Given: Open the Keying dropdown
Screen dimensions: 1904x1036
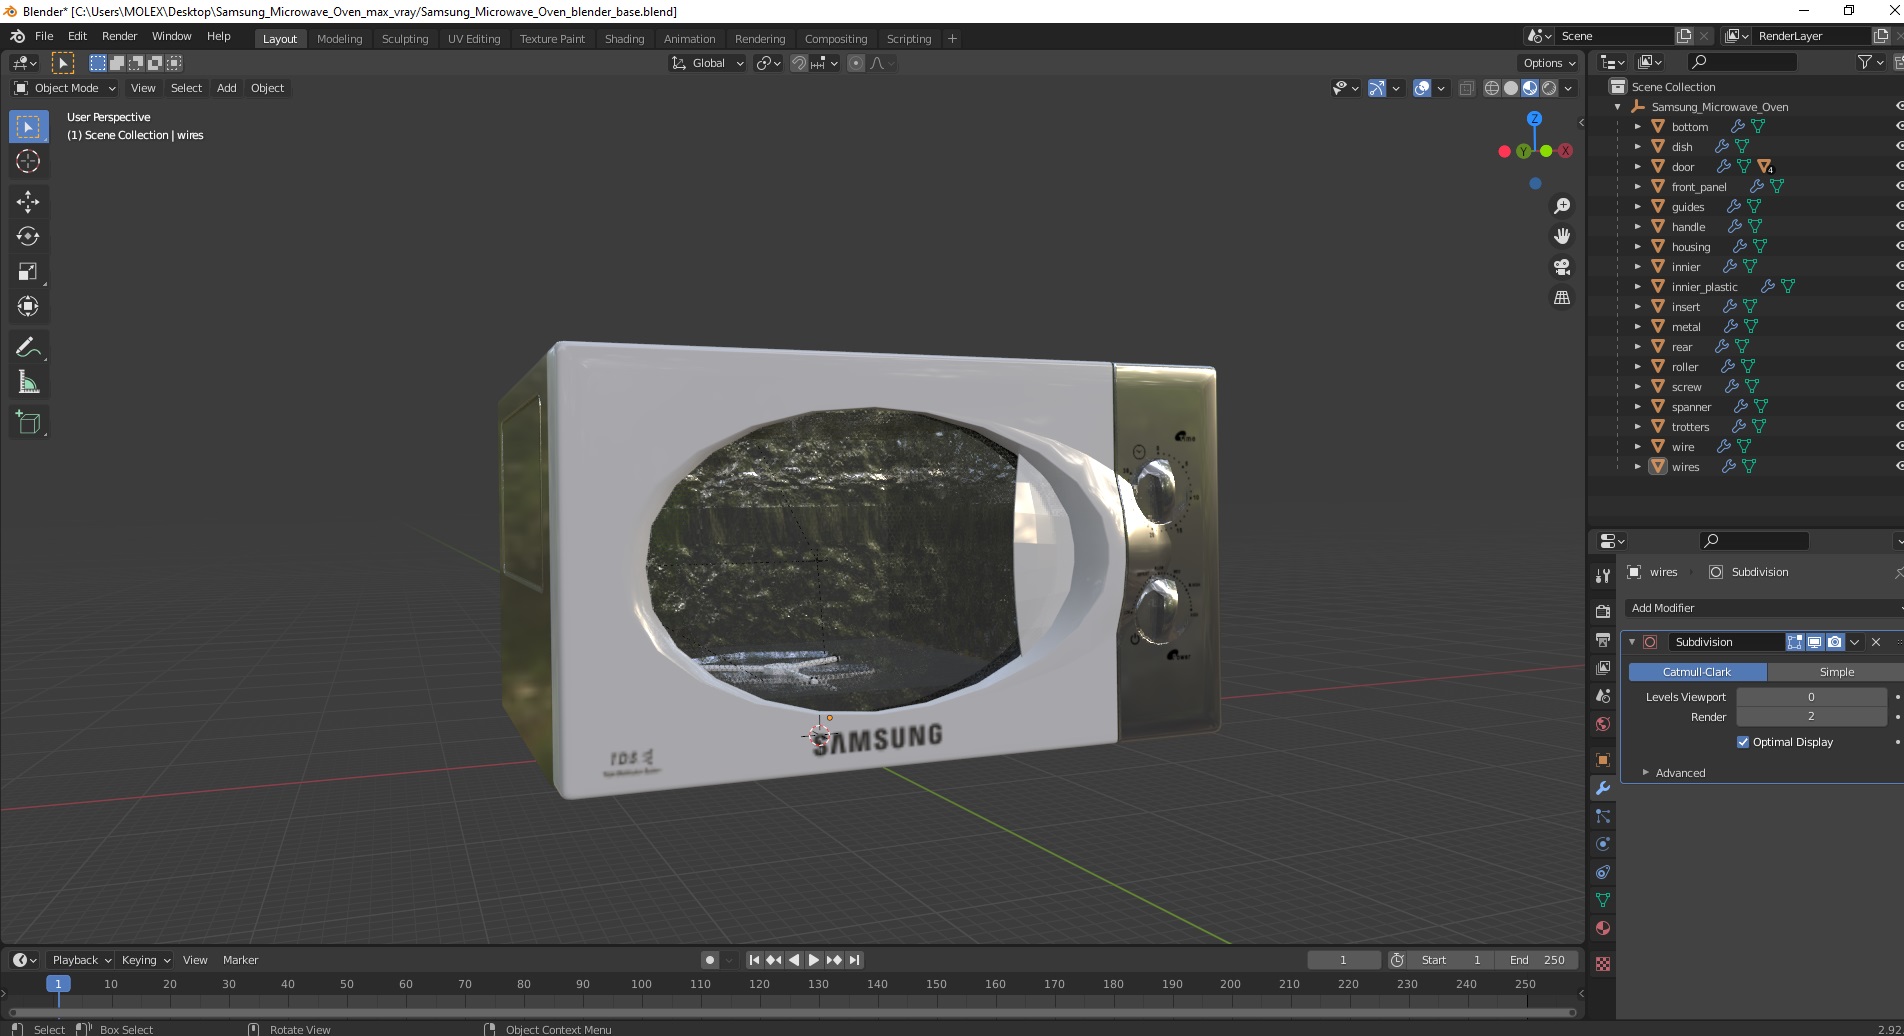Looking at the screenshot, I should point(145,960).
